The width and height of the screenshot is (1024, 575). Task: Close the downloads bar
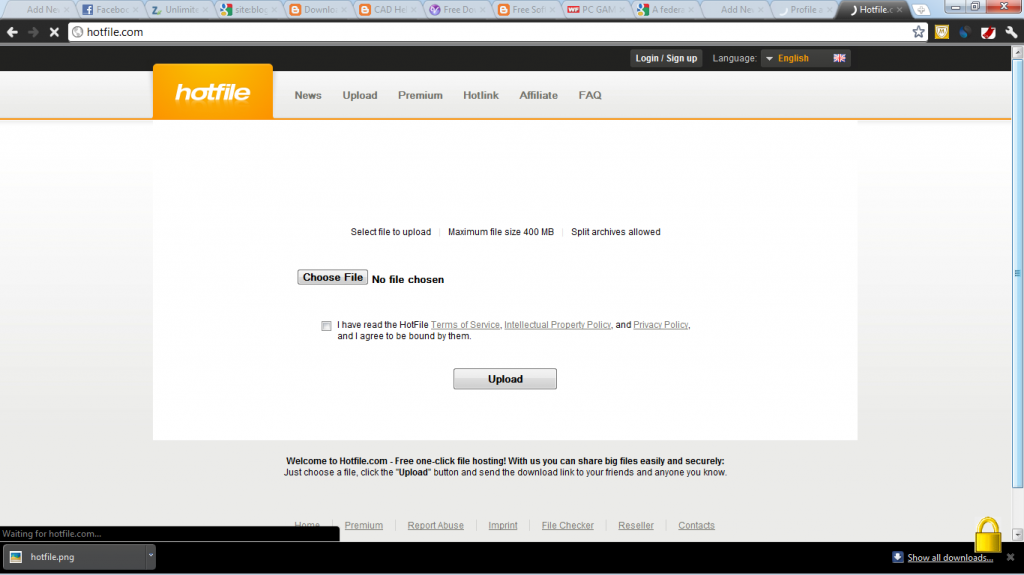(1010, 557)
